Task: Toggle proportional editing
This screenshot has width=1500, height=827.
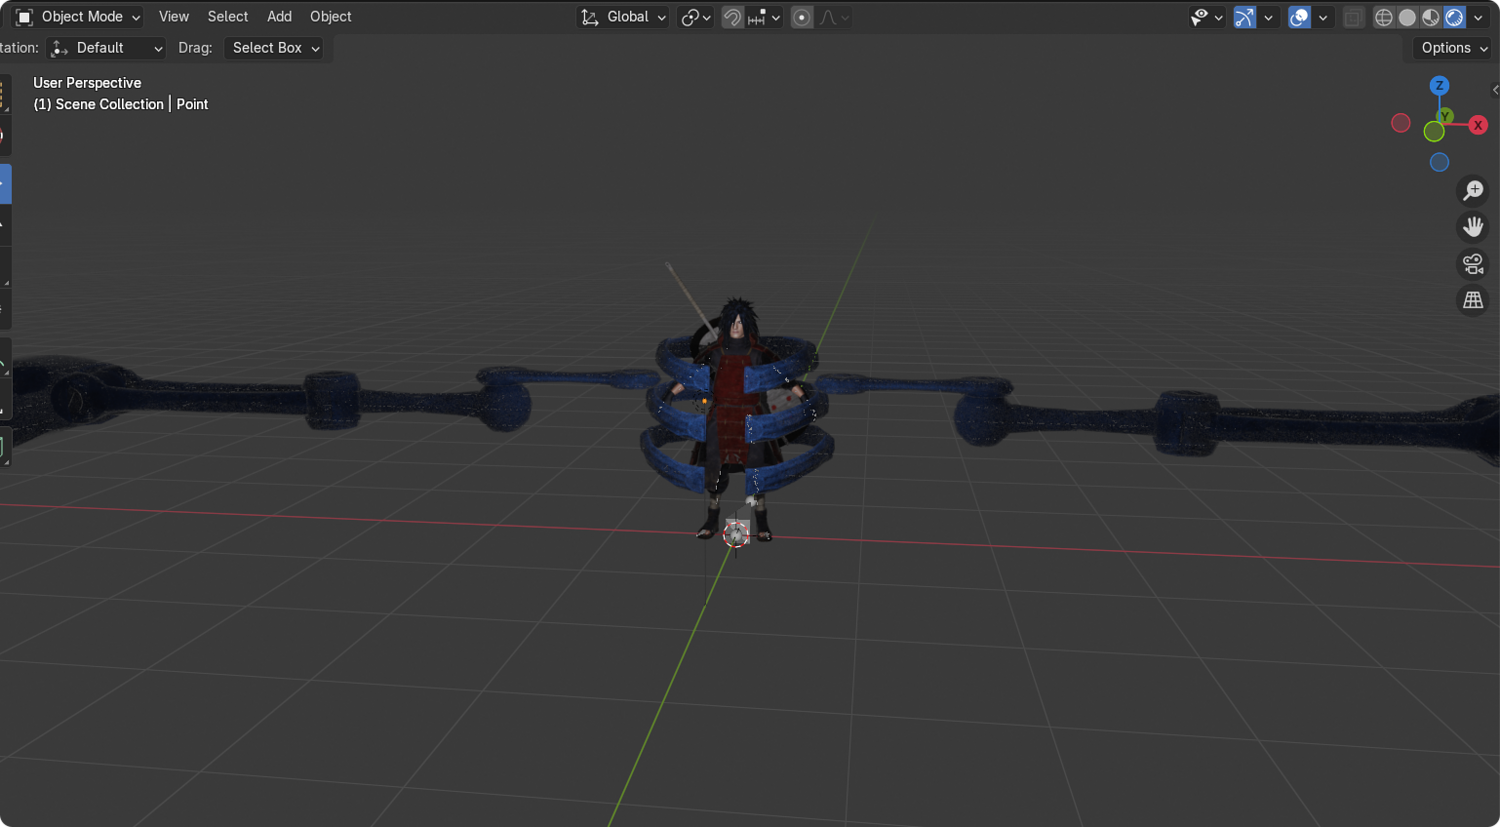Action: (x=801, y=17)
